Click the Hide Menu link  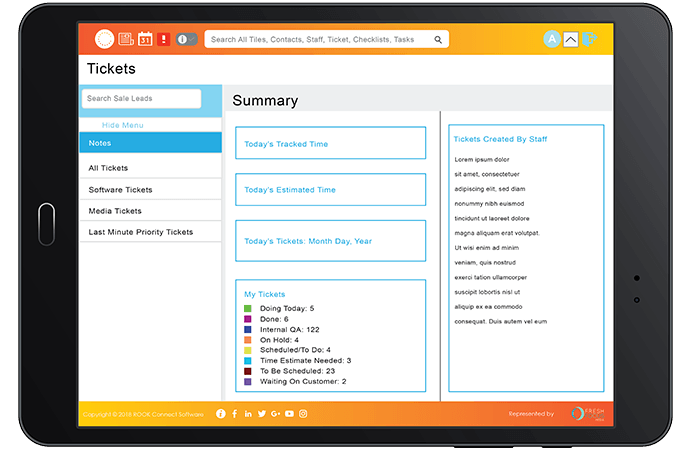coord(123,125)
